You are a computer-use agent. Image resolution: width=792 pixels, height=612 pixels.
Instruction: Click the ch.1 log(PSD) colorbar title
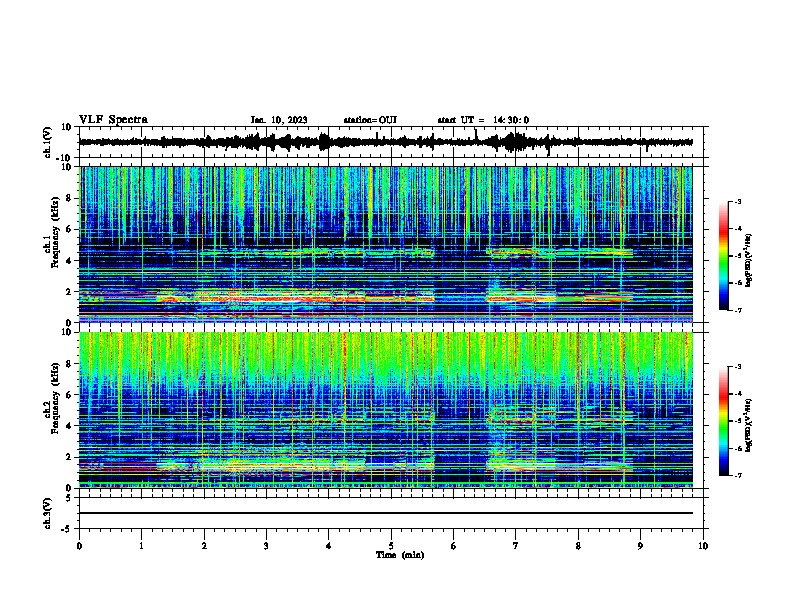[749, 261]
